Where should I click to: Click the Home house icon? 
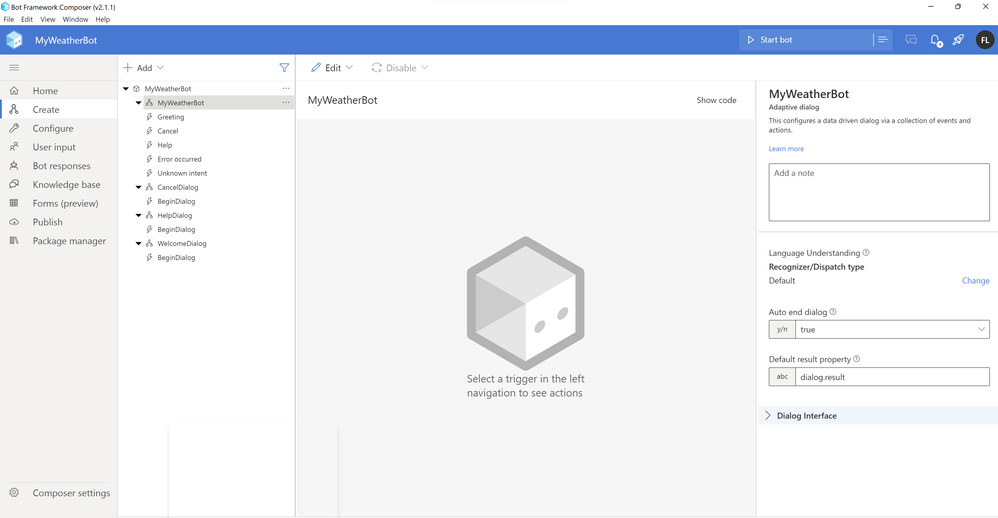tap(14, 91)
